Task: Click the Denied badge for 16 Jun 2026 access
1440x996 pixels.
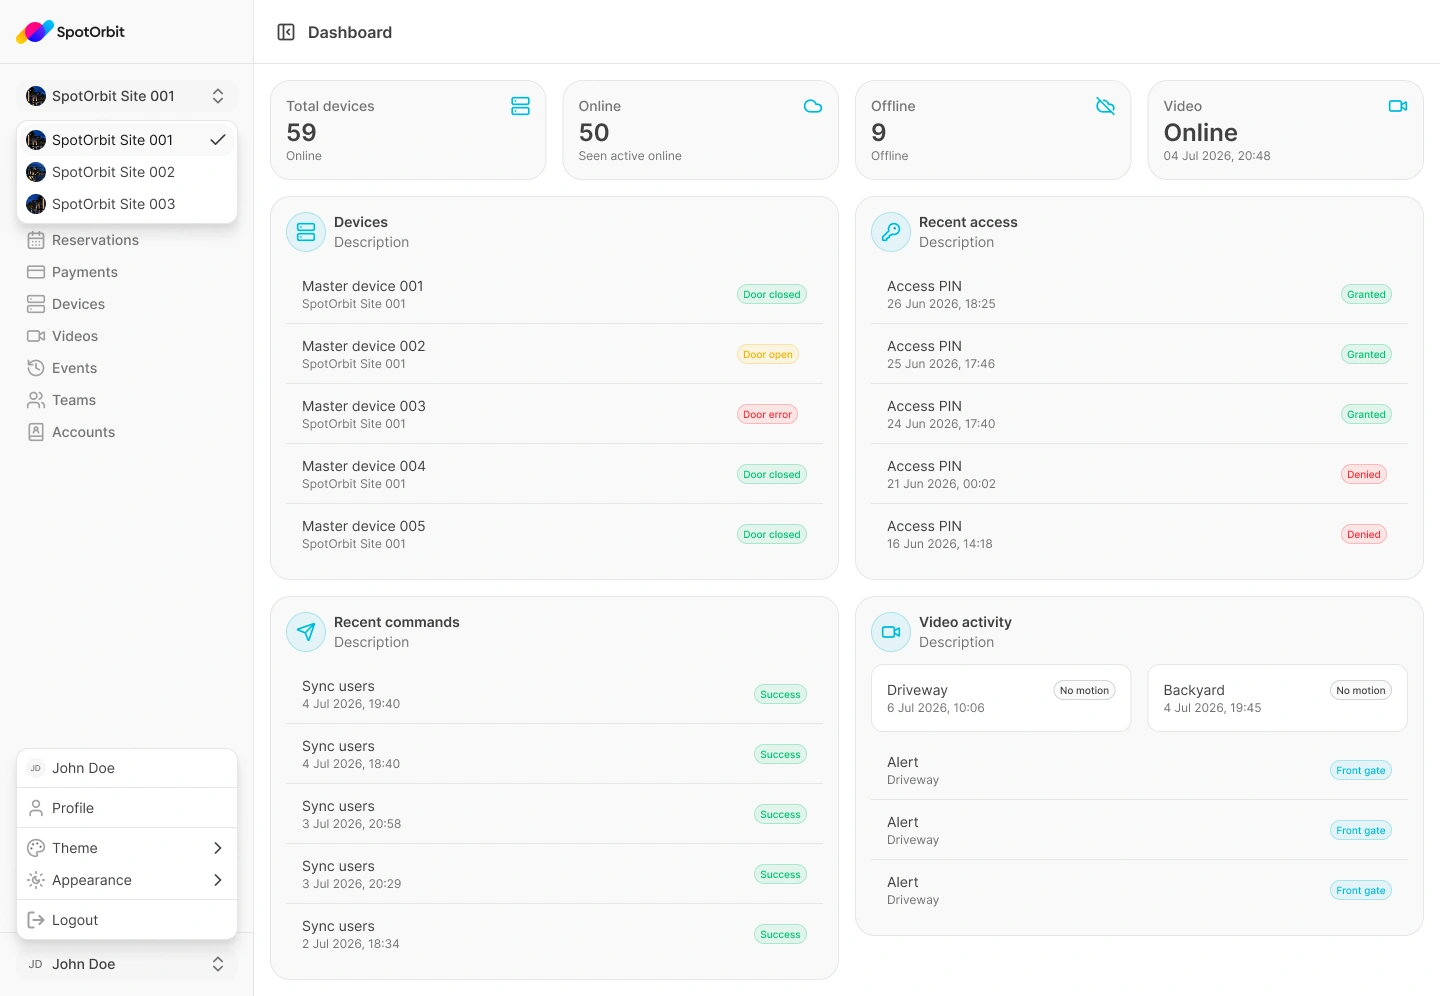Action: click(1363, 534)
